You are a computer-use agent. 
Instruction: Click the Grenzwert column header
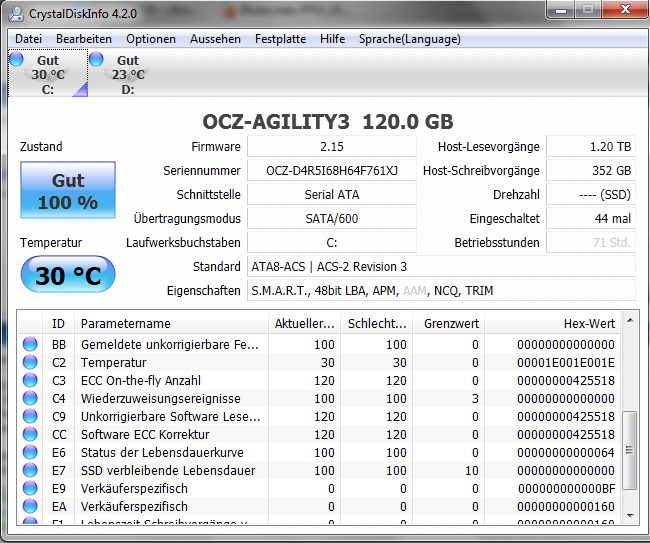449,323
